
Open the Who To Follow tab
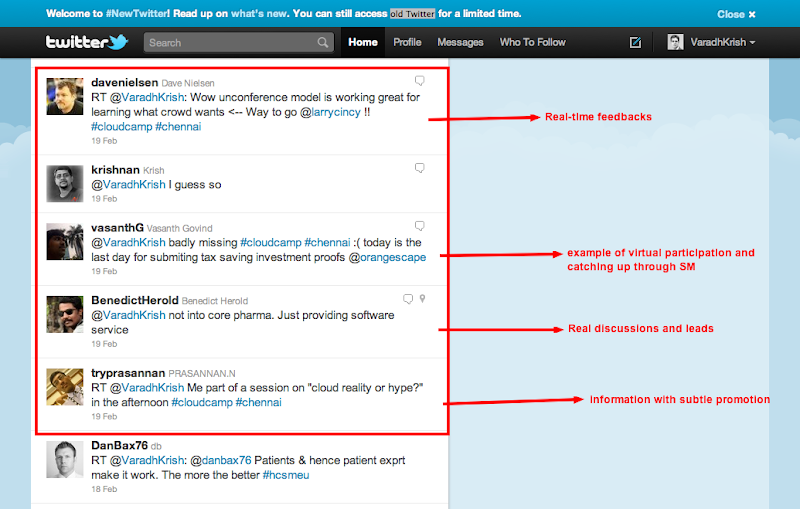coord(533,42)
